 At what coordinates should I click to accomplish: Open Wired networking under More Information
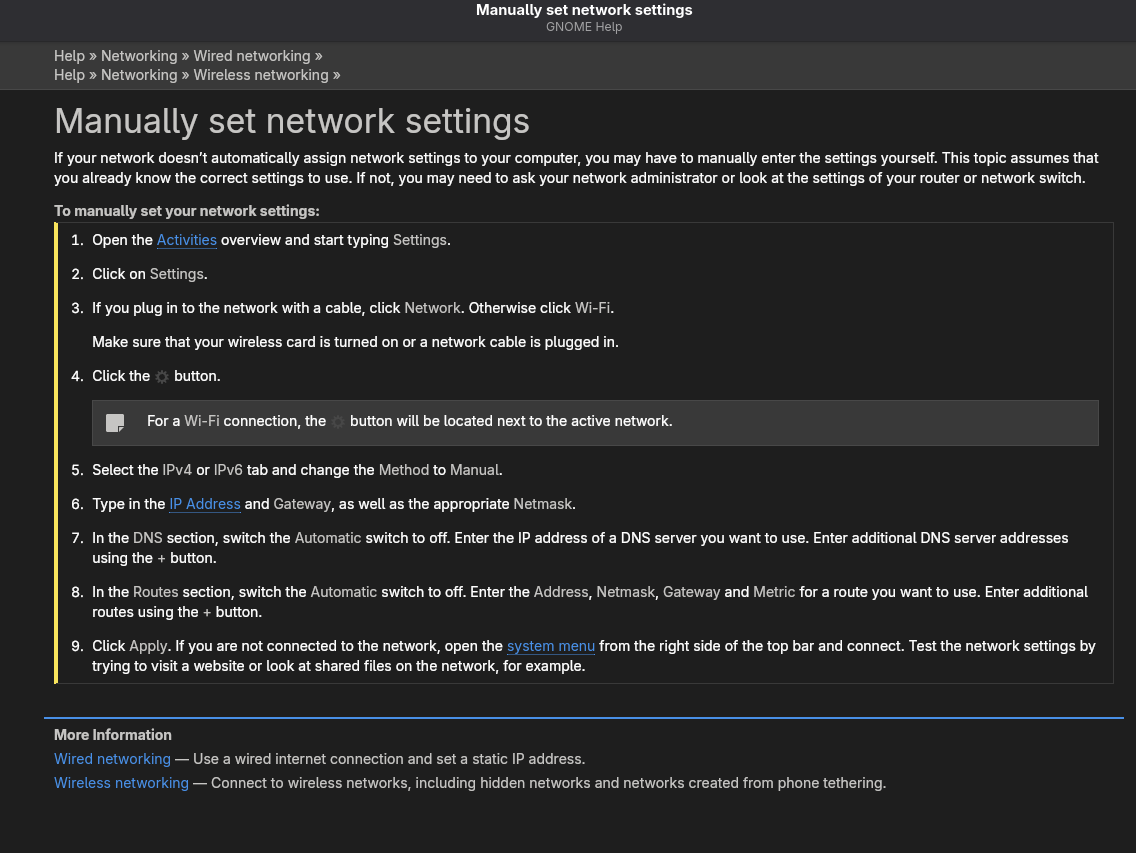coord(112,759)
